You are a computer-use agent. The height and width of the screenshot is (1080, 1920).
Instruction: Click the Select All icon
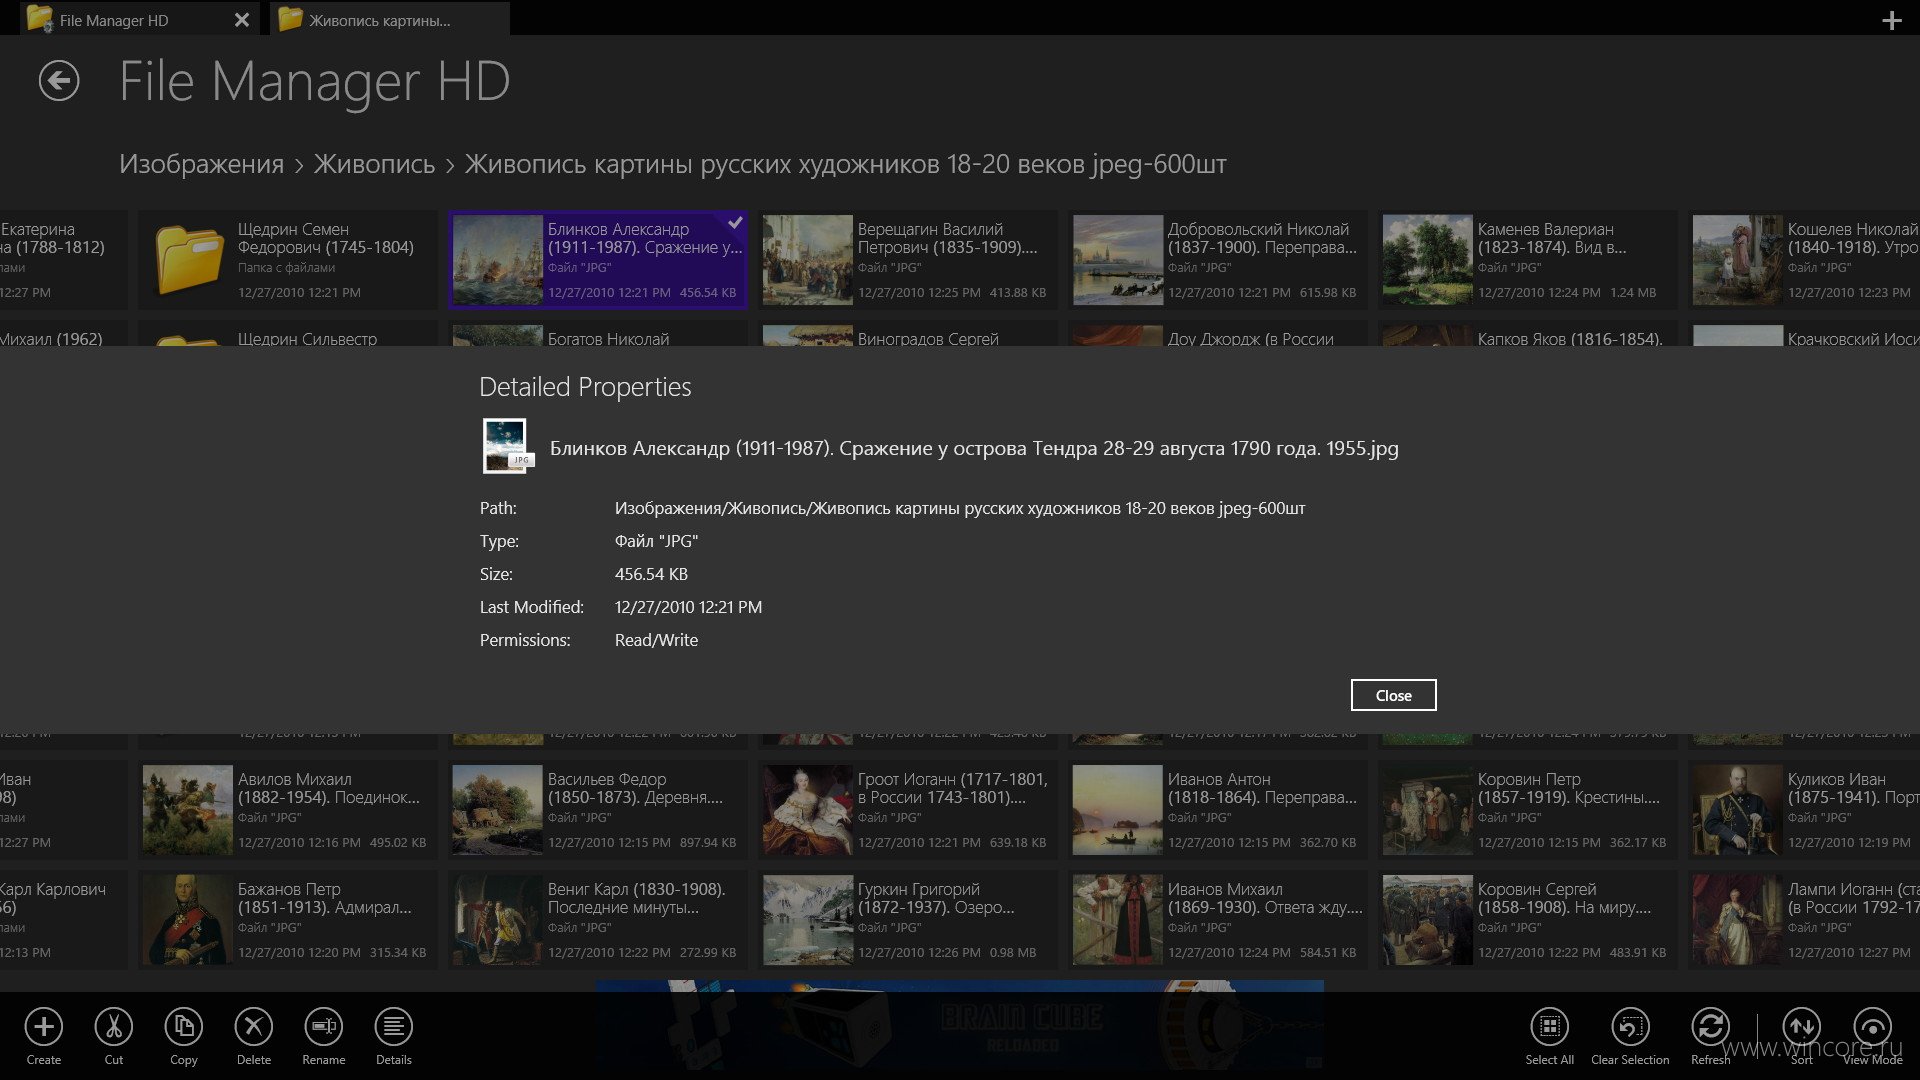pyautogui.click(x=1549, y=1027)
